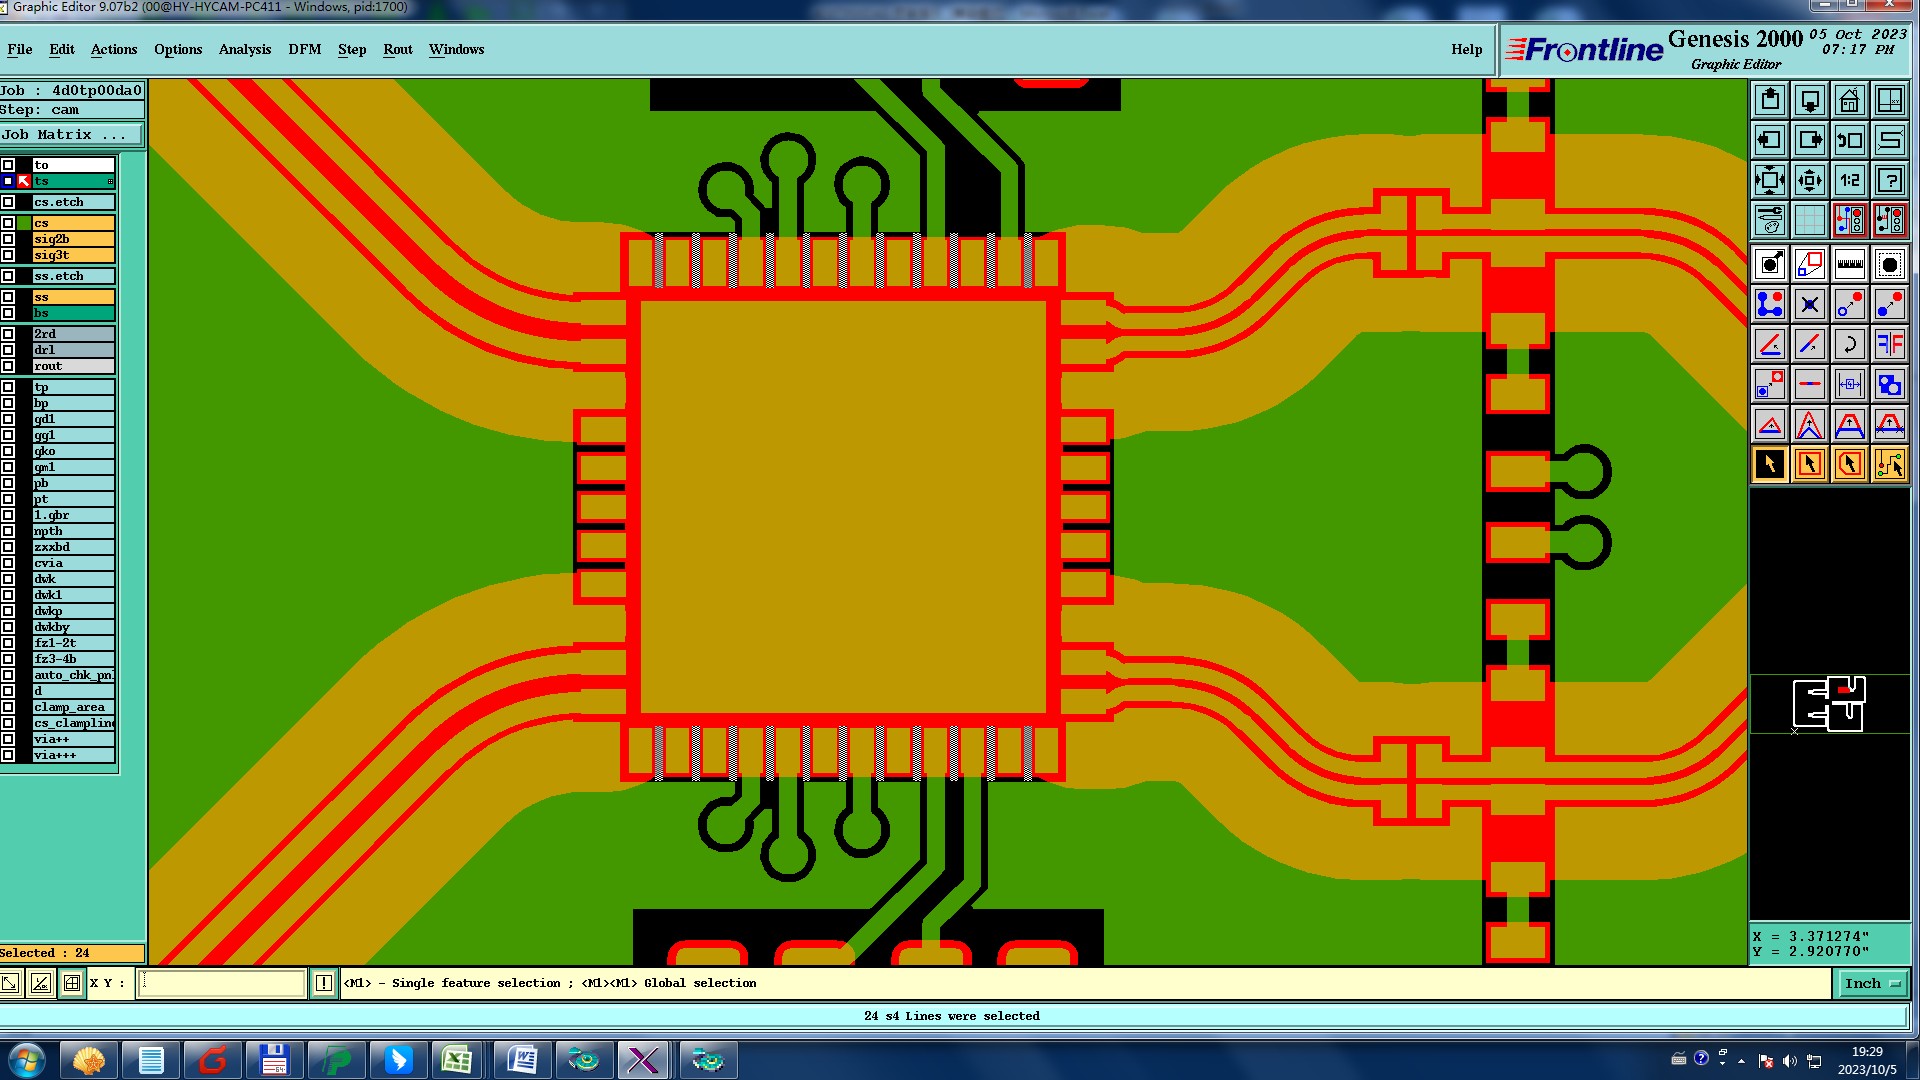The height and width of the screenshot is (1080, 1920).
Task: Click the Help button
Action: [x=1466, y=49]
